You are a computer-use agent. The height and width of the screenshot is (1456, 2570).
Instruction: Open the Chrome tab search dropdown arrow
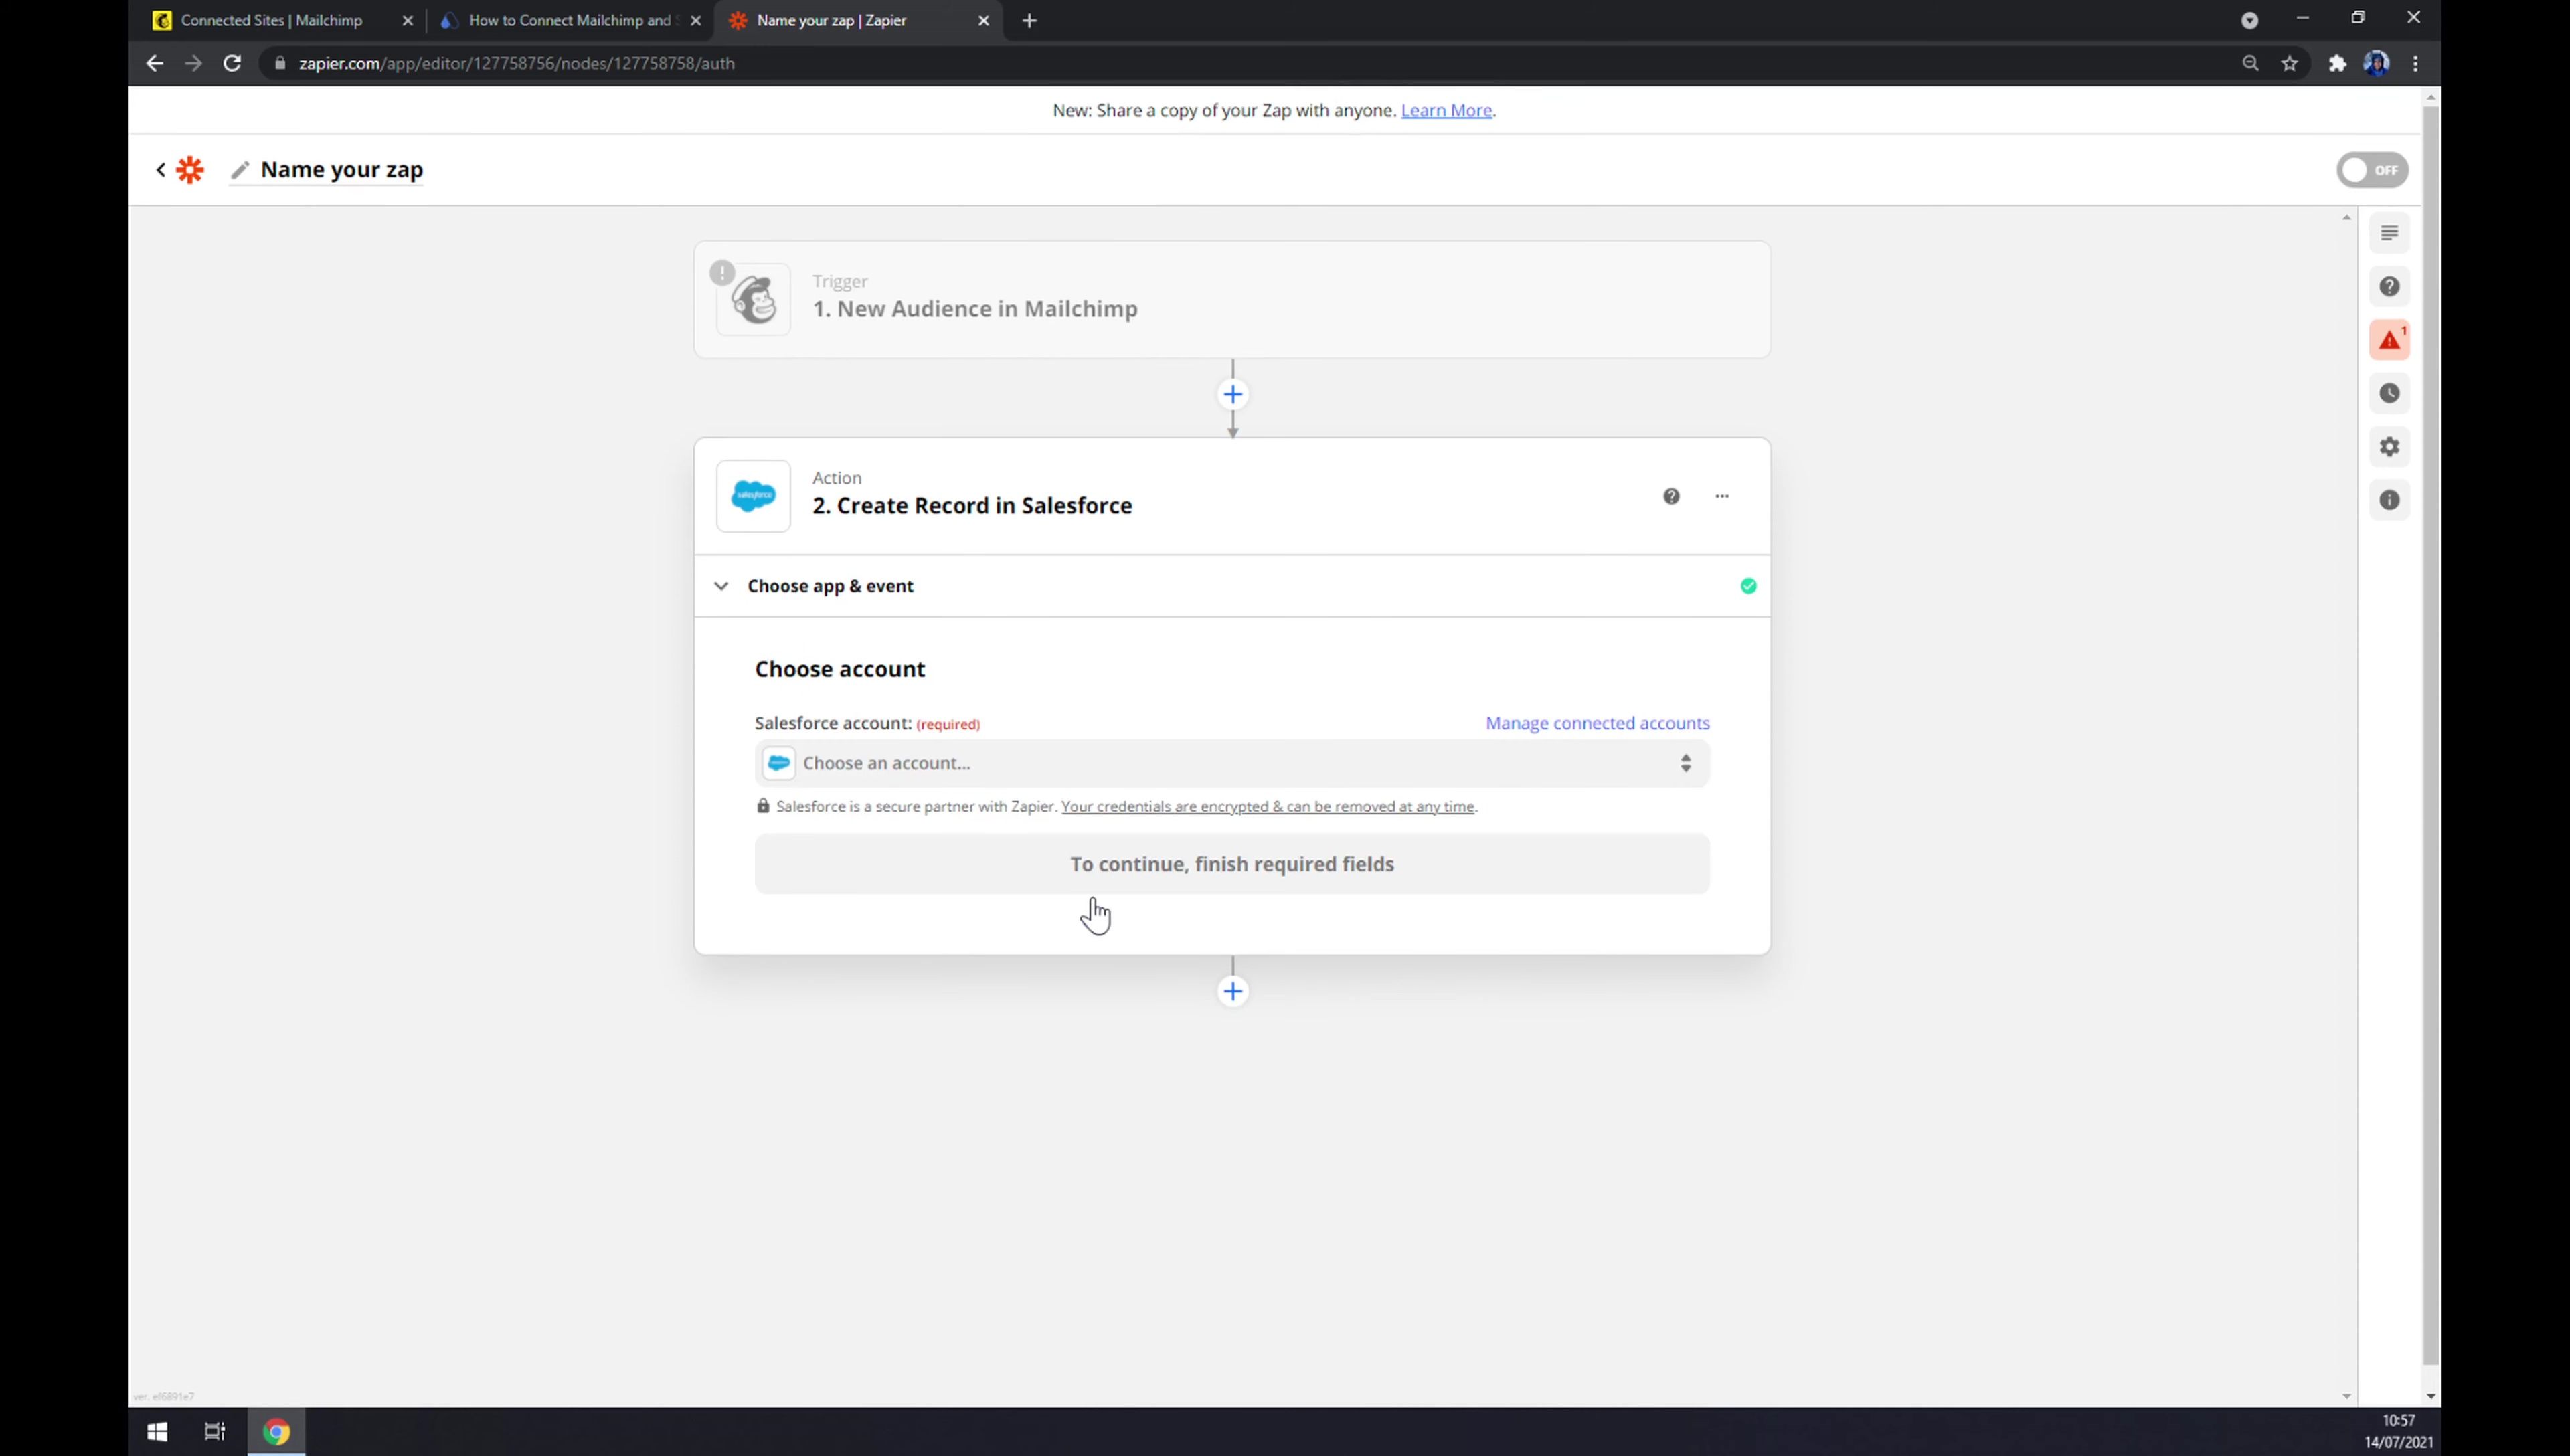[2249, 20]
